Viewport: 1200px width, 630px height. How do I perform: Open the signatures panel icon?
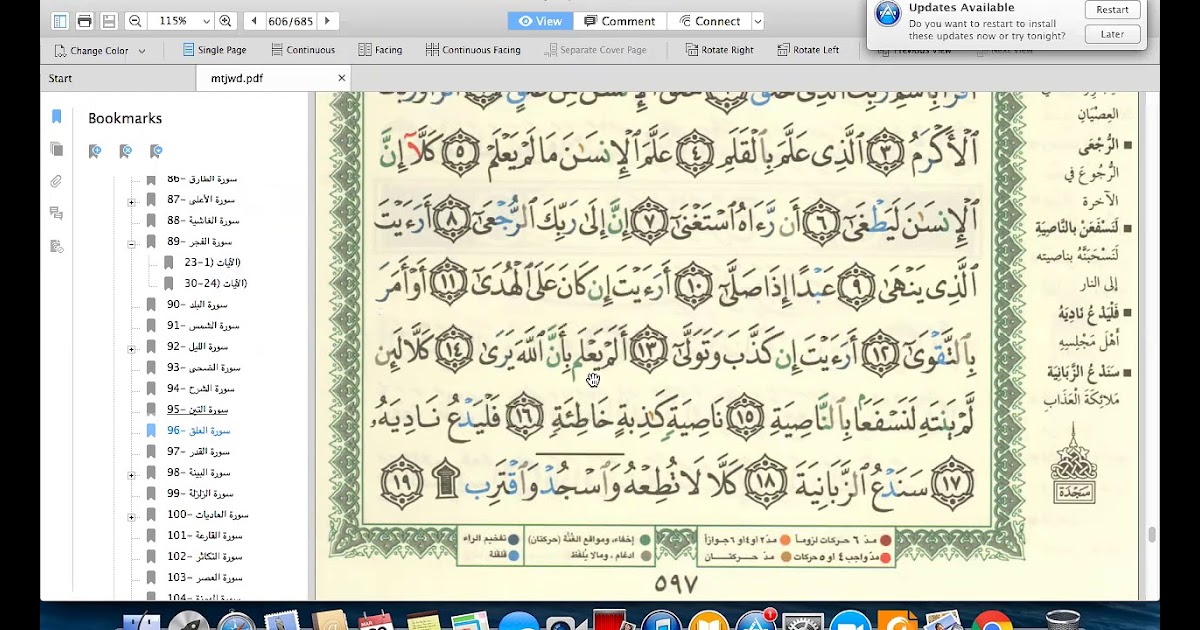pos(57,246)
